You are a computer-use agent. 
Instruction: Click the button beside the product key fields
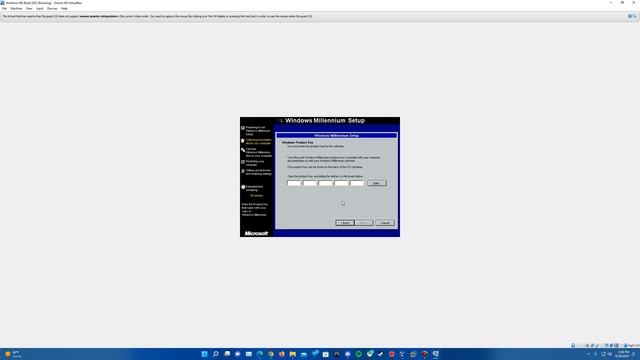376,183
